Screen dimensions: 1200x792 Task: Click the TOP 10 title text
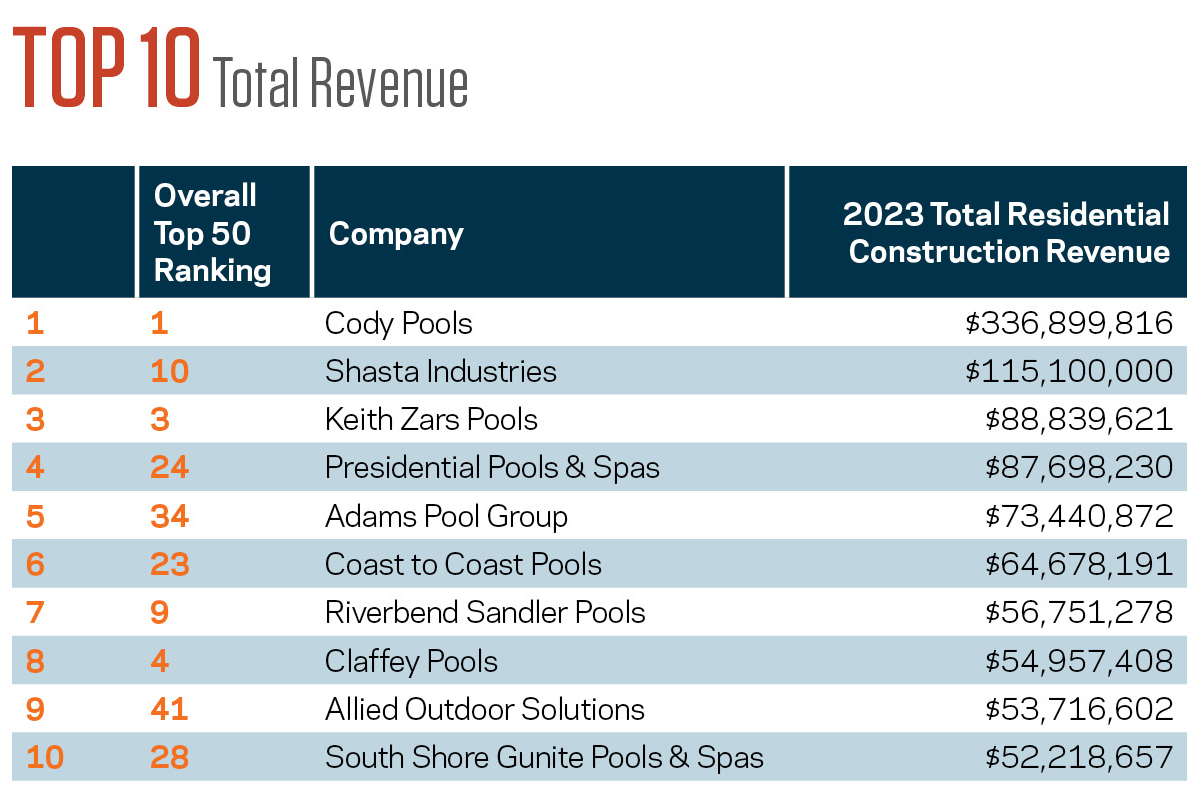coord(108,68)
